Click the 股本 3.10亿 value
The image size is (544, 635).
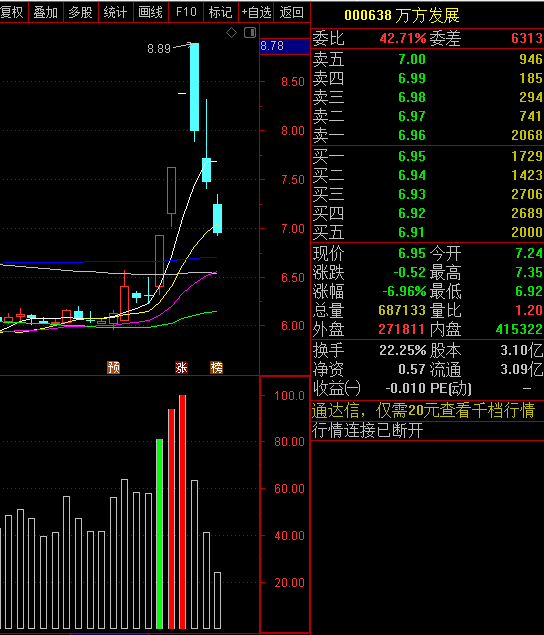[x=522, y=350]
